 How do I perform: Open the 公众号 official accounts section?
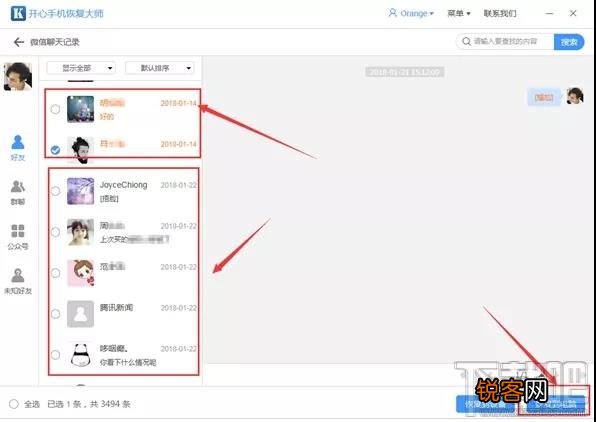pos(18,237)
